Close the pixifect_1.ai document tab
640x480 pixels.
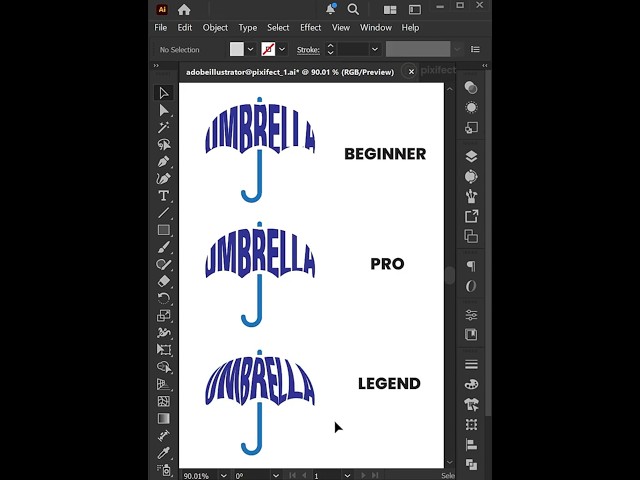(x=411, y=72)
